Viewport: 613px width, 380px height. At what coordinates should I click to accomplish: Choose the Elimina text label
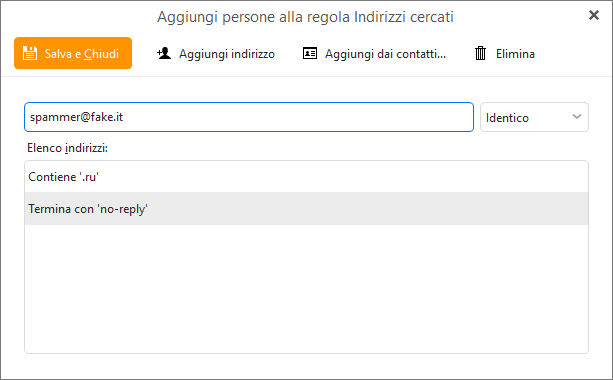tap(515, 54)
